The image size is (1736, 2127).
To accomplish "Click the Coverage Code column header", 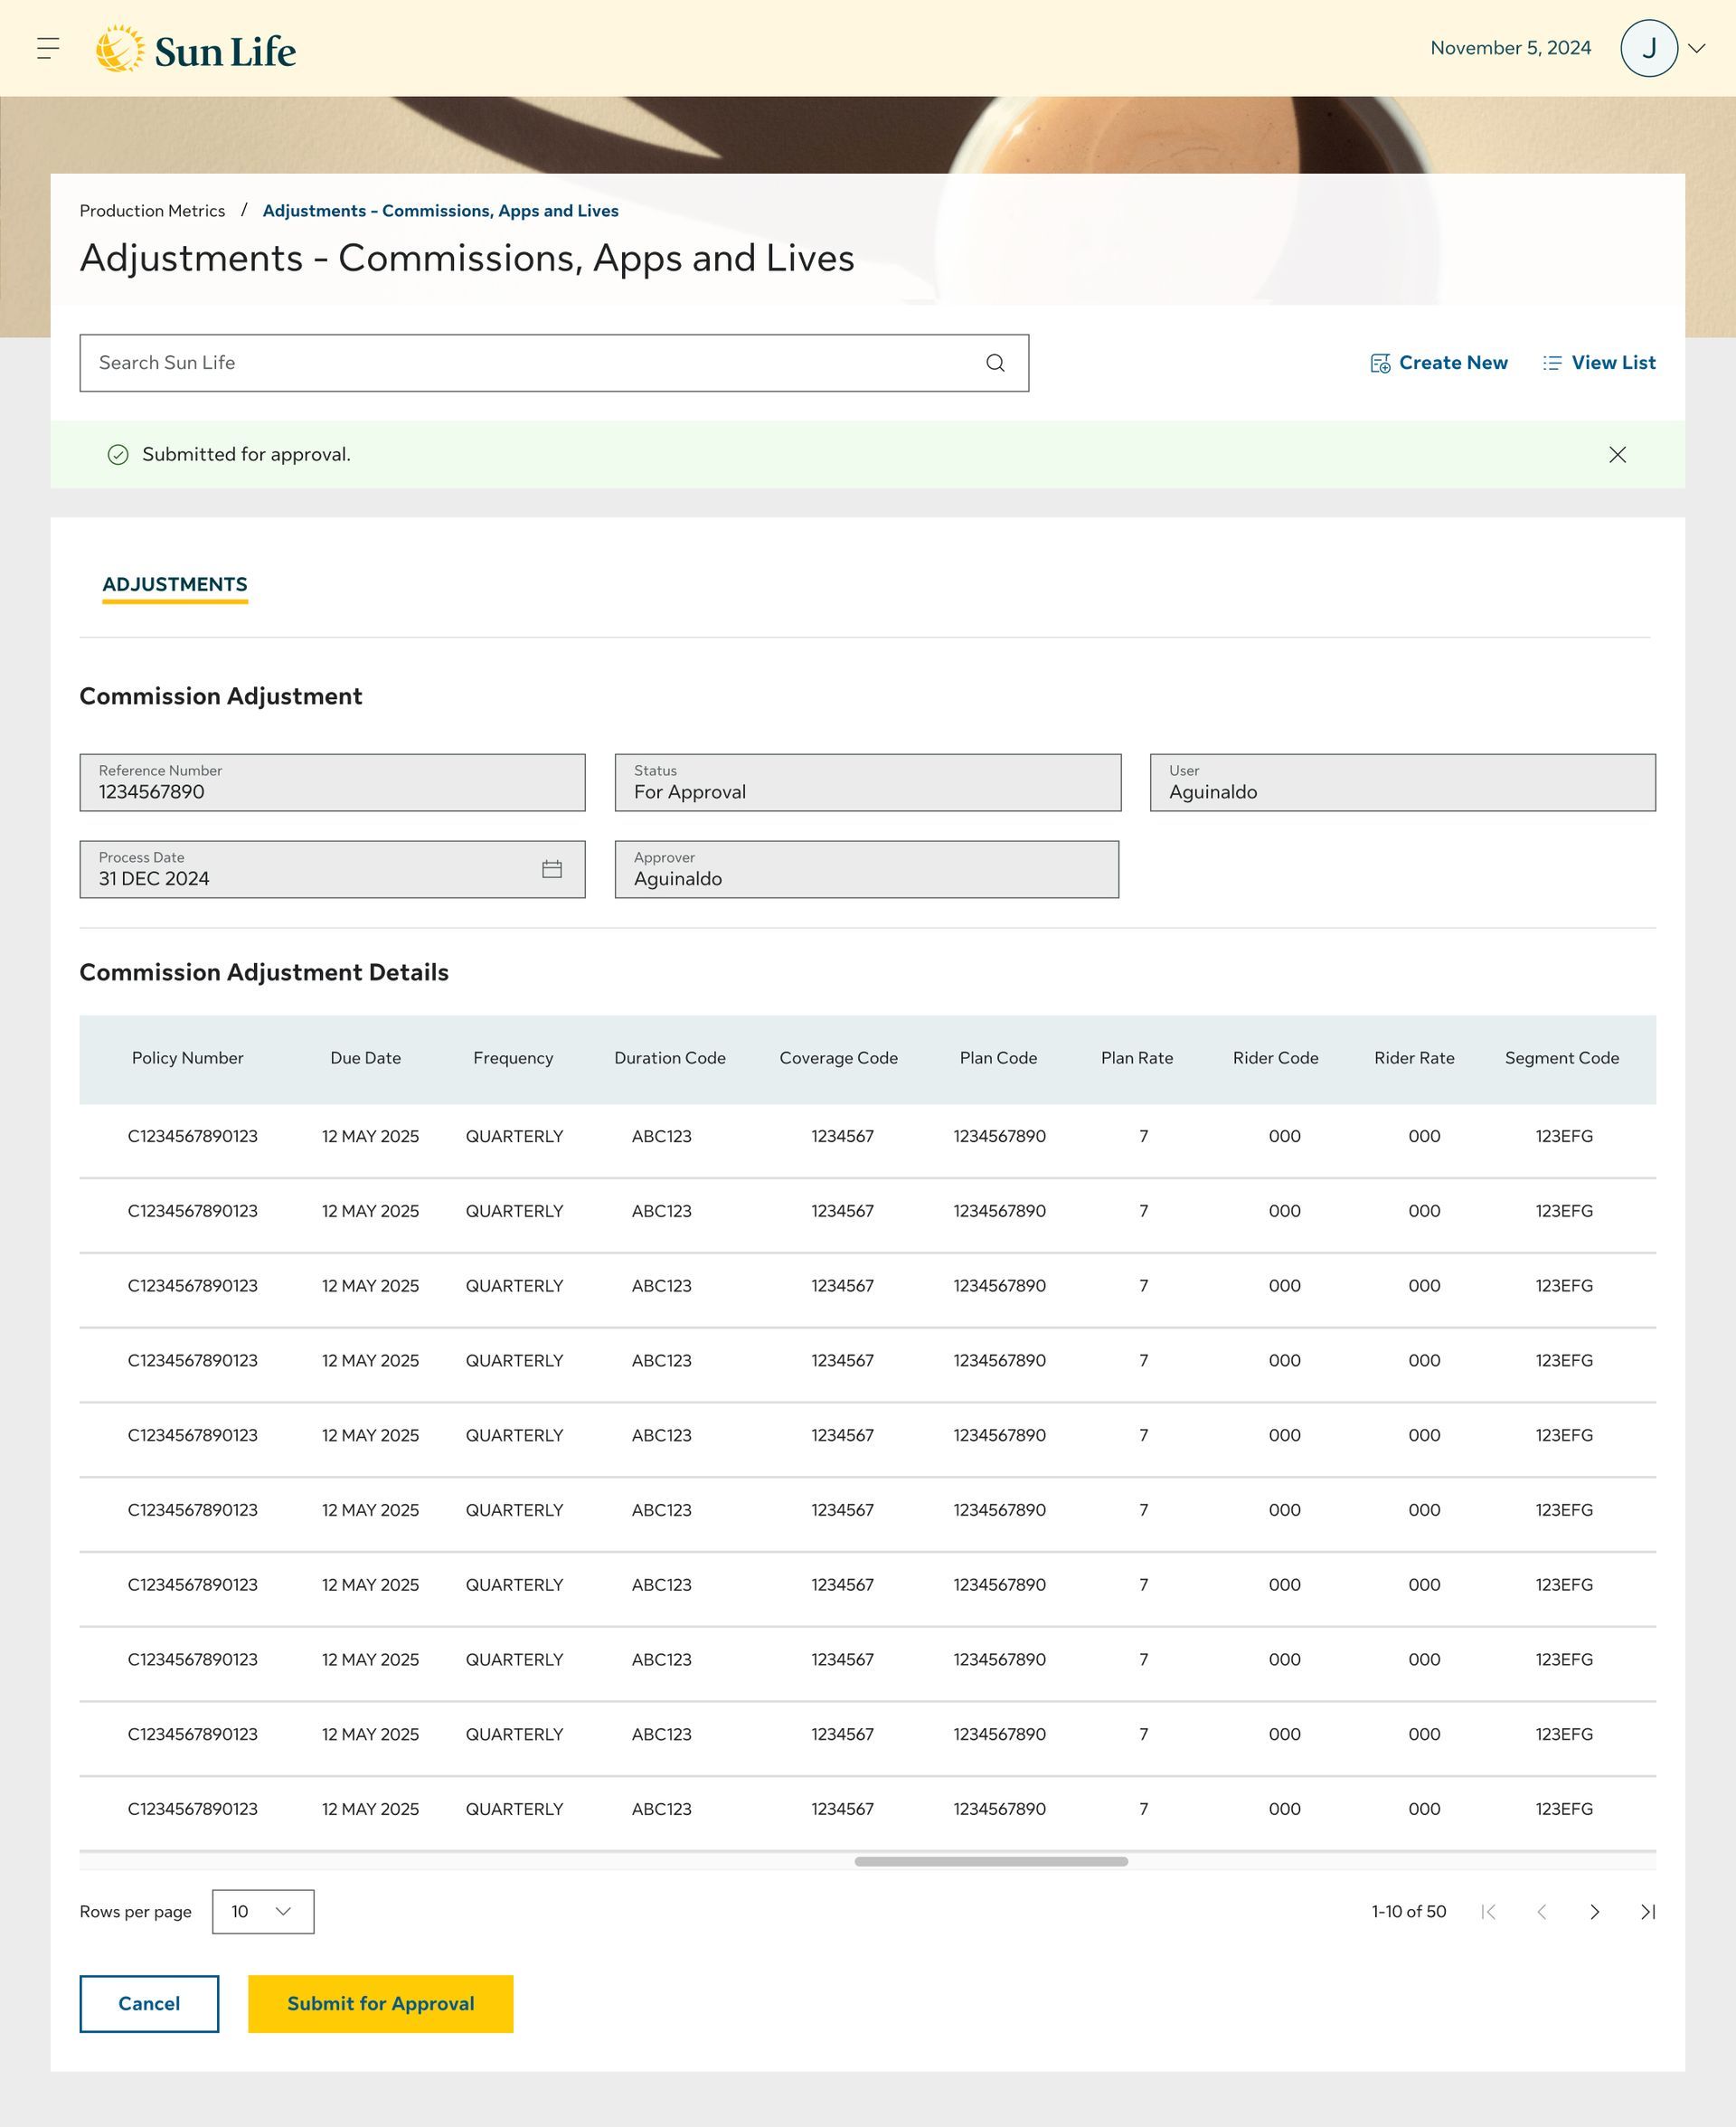I will pyautogui.click(x=838, y=1058).
